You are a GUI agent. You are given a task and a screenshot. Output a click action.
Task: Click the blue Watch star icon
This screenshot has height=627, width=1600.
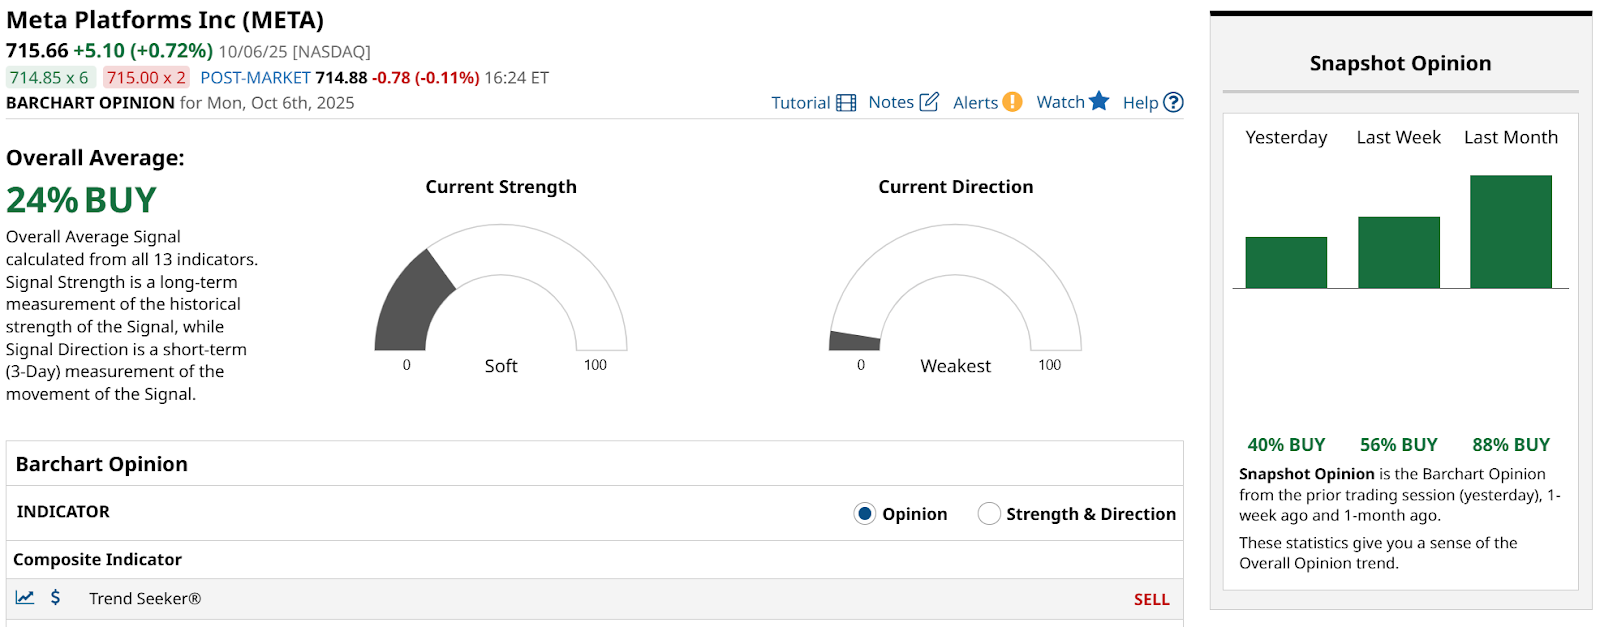(1099, 101)
